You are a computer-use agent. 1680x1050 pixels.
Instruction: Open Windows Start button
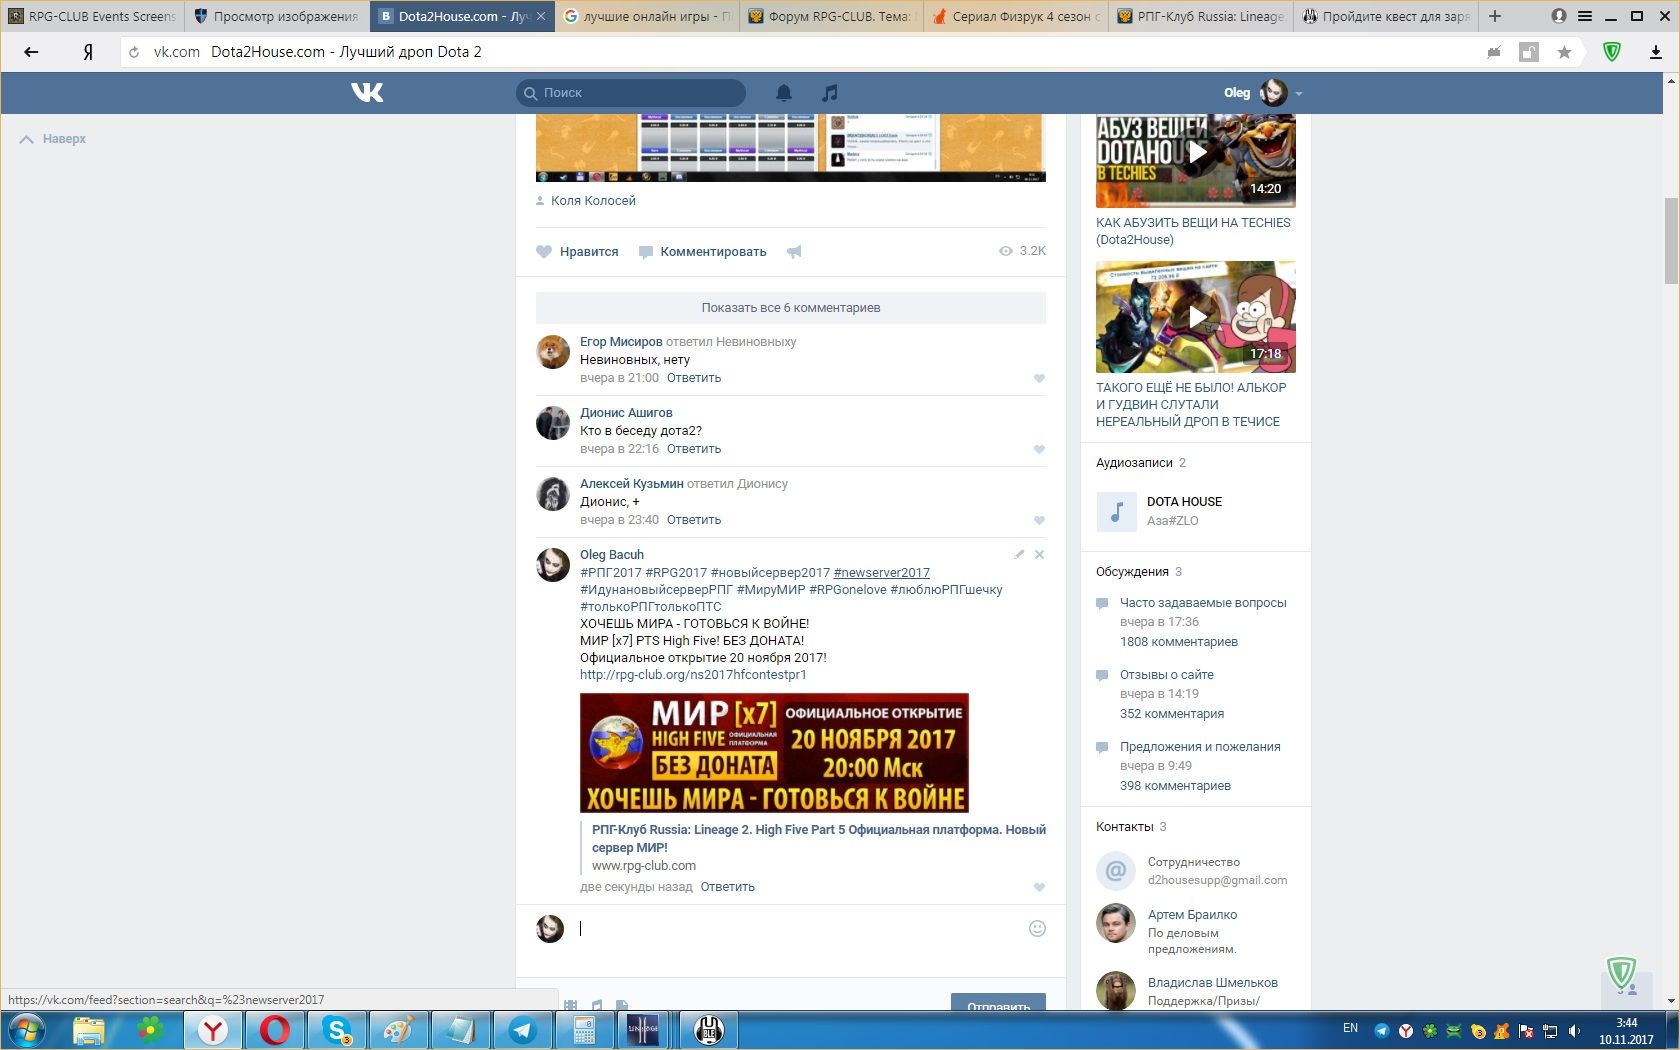(26, 1030)
